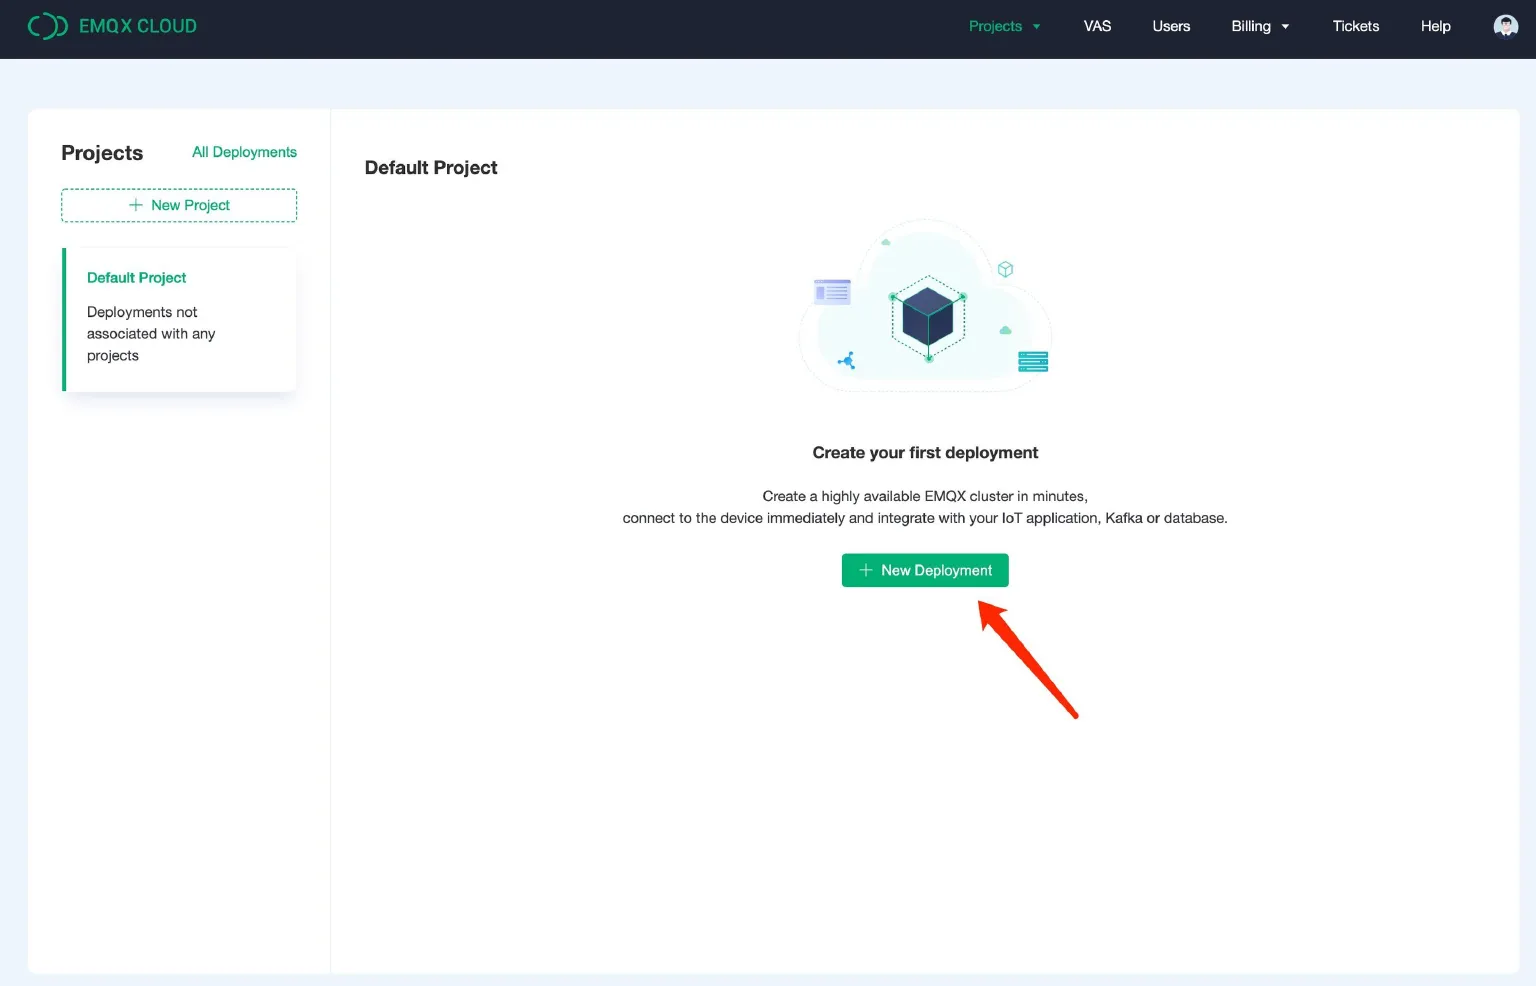Click the Projects dropdown arrow in the navbar
This screenshot has height=986, width=1536.
[x=1037, y=27]
